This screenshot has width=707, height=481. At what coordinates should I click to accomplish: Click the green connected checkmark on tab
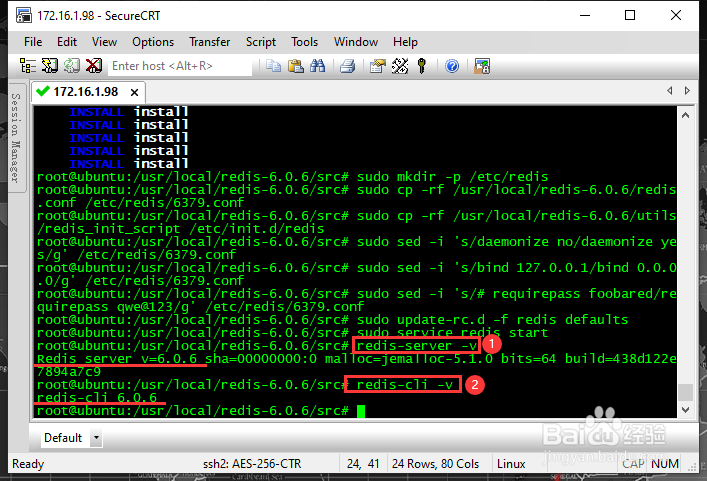(x=43, y=91)
